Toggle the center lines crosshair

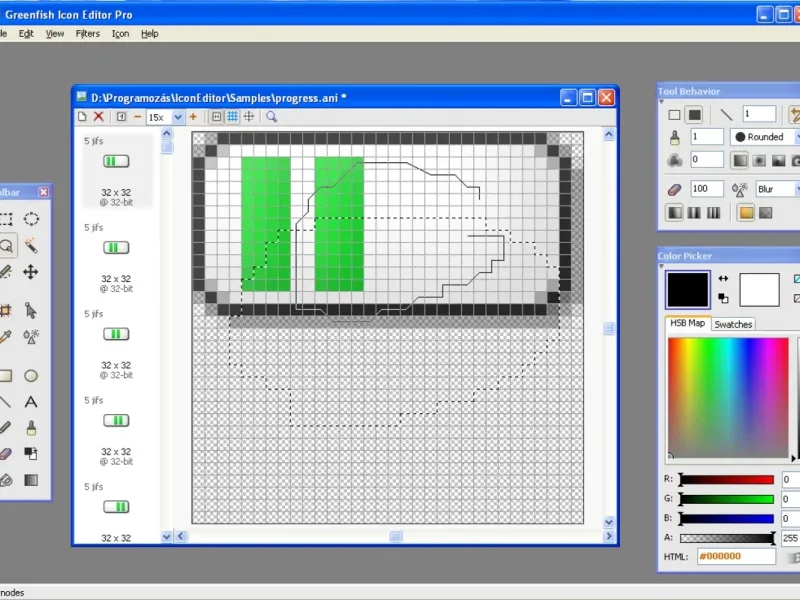coord(249,117)
